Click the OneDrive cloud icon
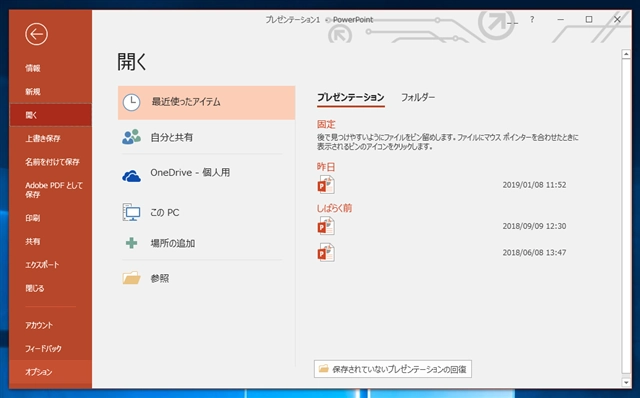The width and height of the screenshot is (640, 398). 131,176
